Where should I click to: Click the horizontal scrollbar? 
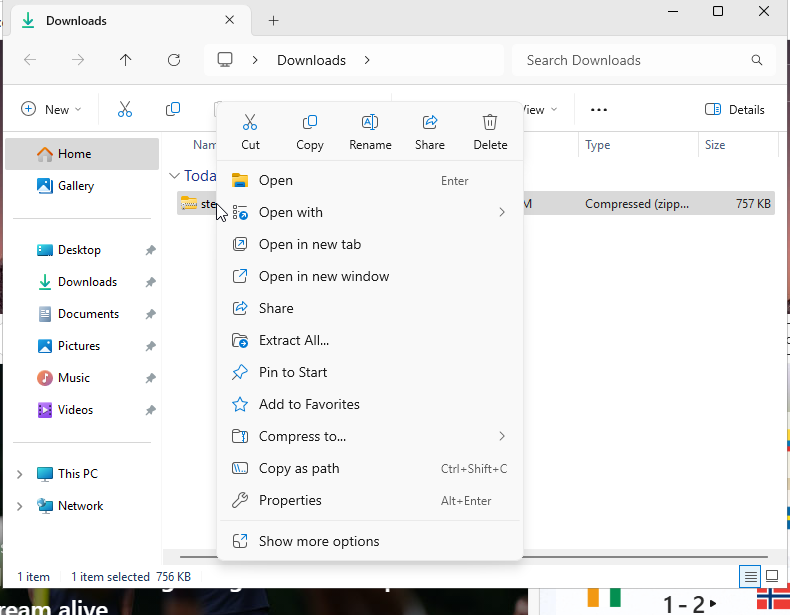(645, 557)
